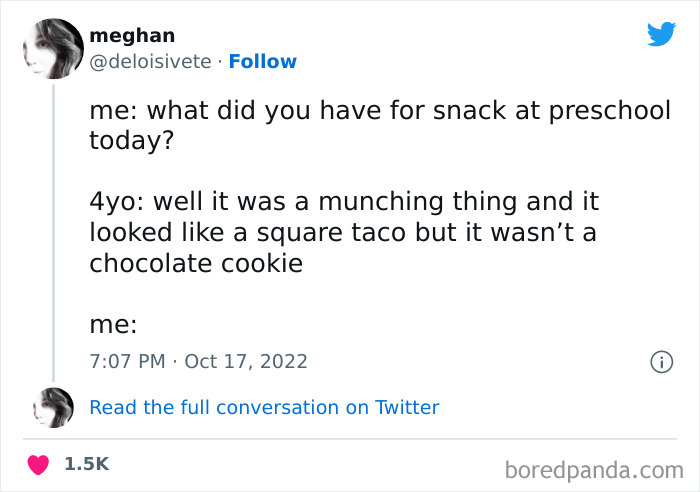Click small avatar beside full conversation link
Viewport: 700px width, 492px height.
click(53, 408)
